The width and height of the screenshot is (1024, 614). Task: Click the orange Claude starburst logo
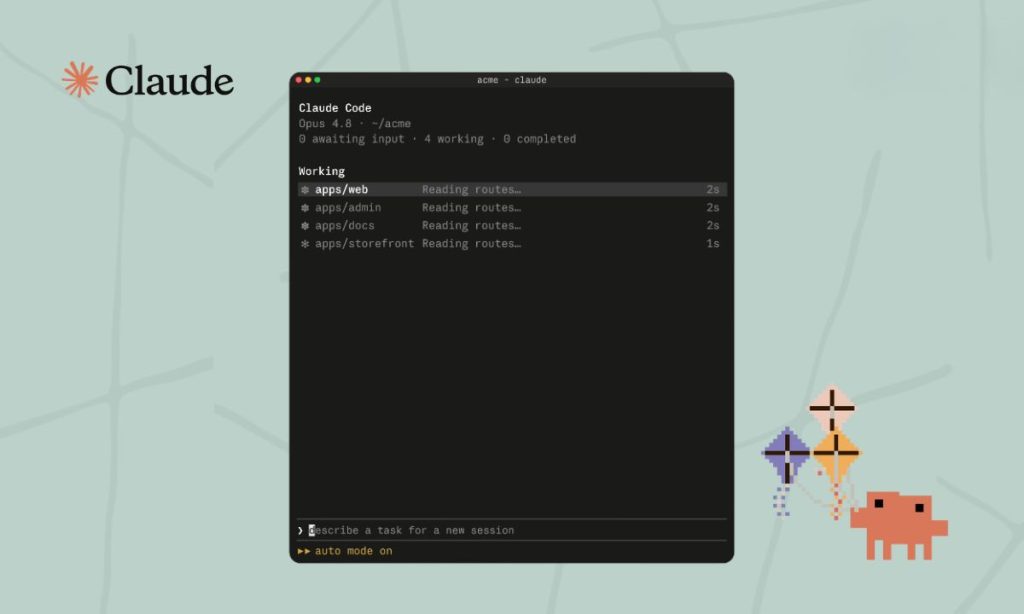tap(80, 80)
